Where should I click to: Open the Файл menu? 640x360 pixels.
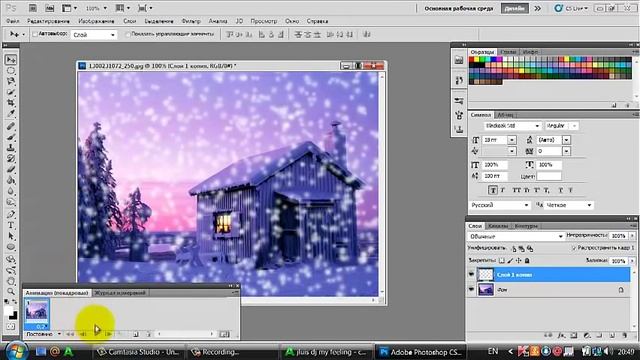(13, 21)
